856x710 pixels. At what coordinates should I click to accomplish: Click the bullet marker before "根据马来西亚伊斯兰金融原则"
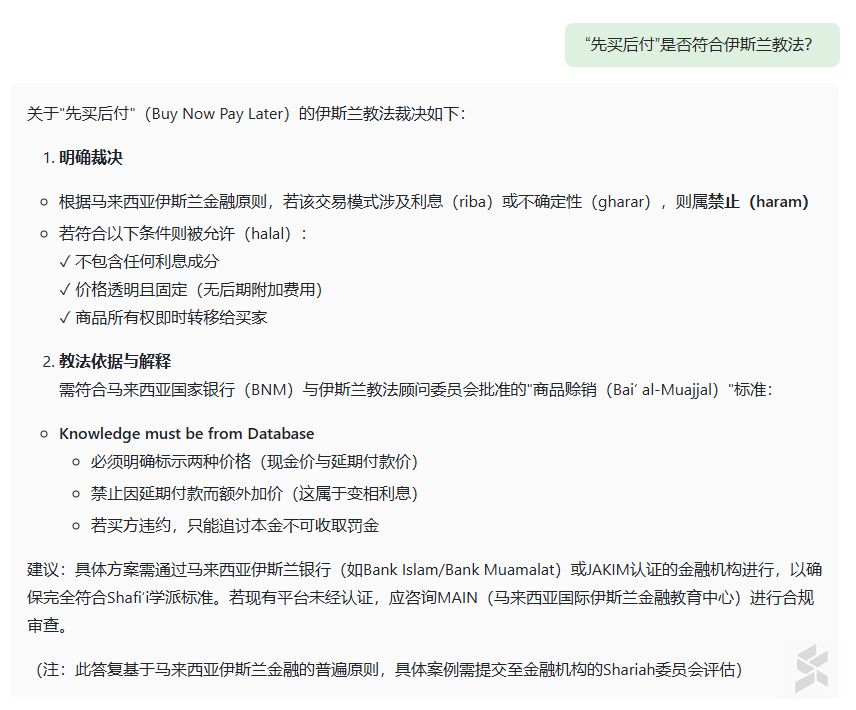coord(44,202)
